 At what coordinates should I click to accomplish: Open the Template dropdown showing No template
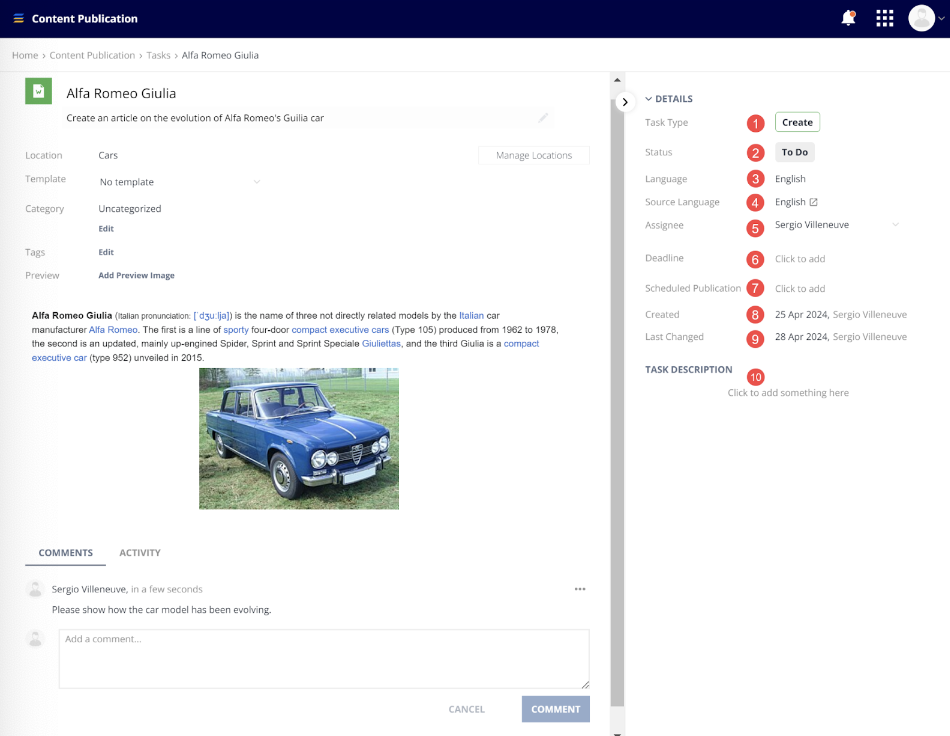[180, 182]
